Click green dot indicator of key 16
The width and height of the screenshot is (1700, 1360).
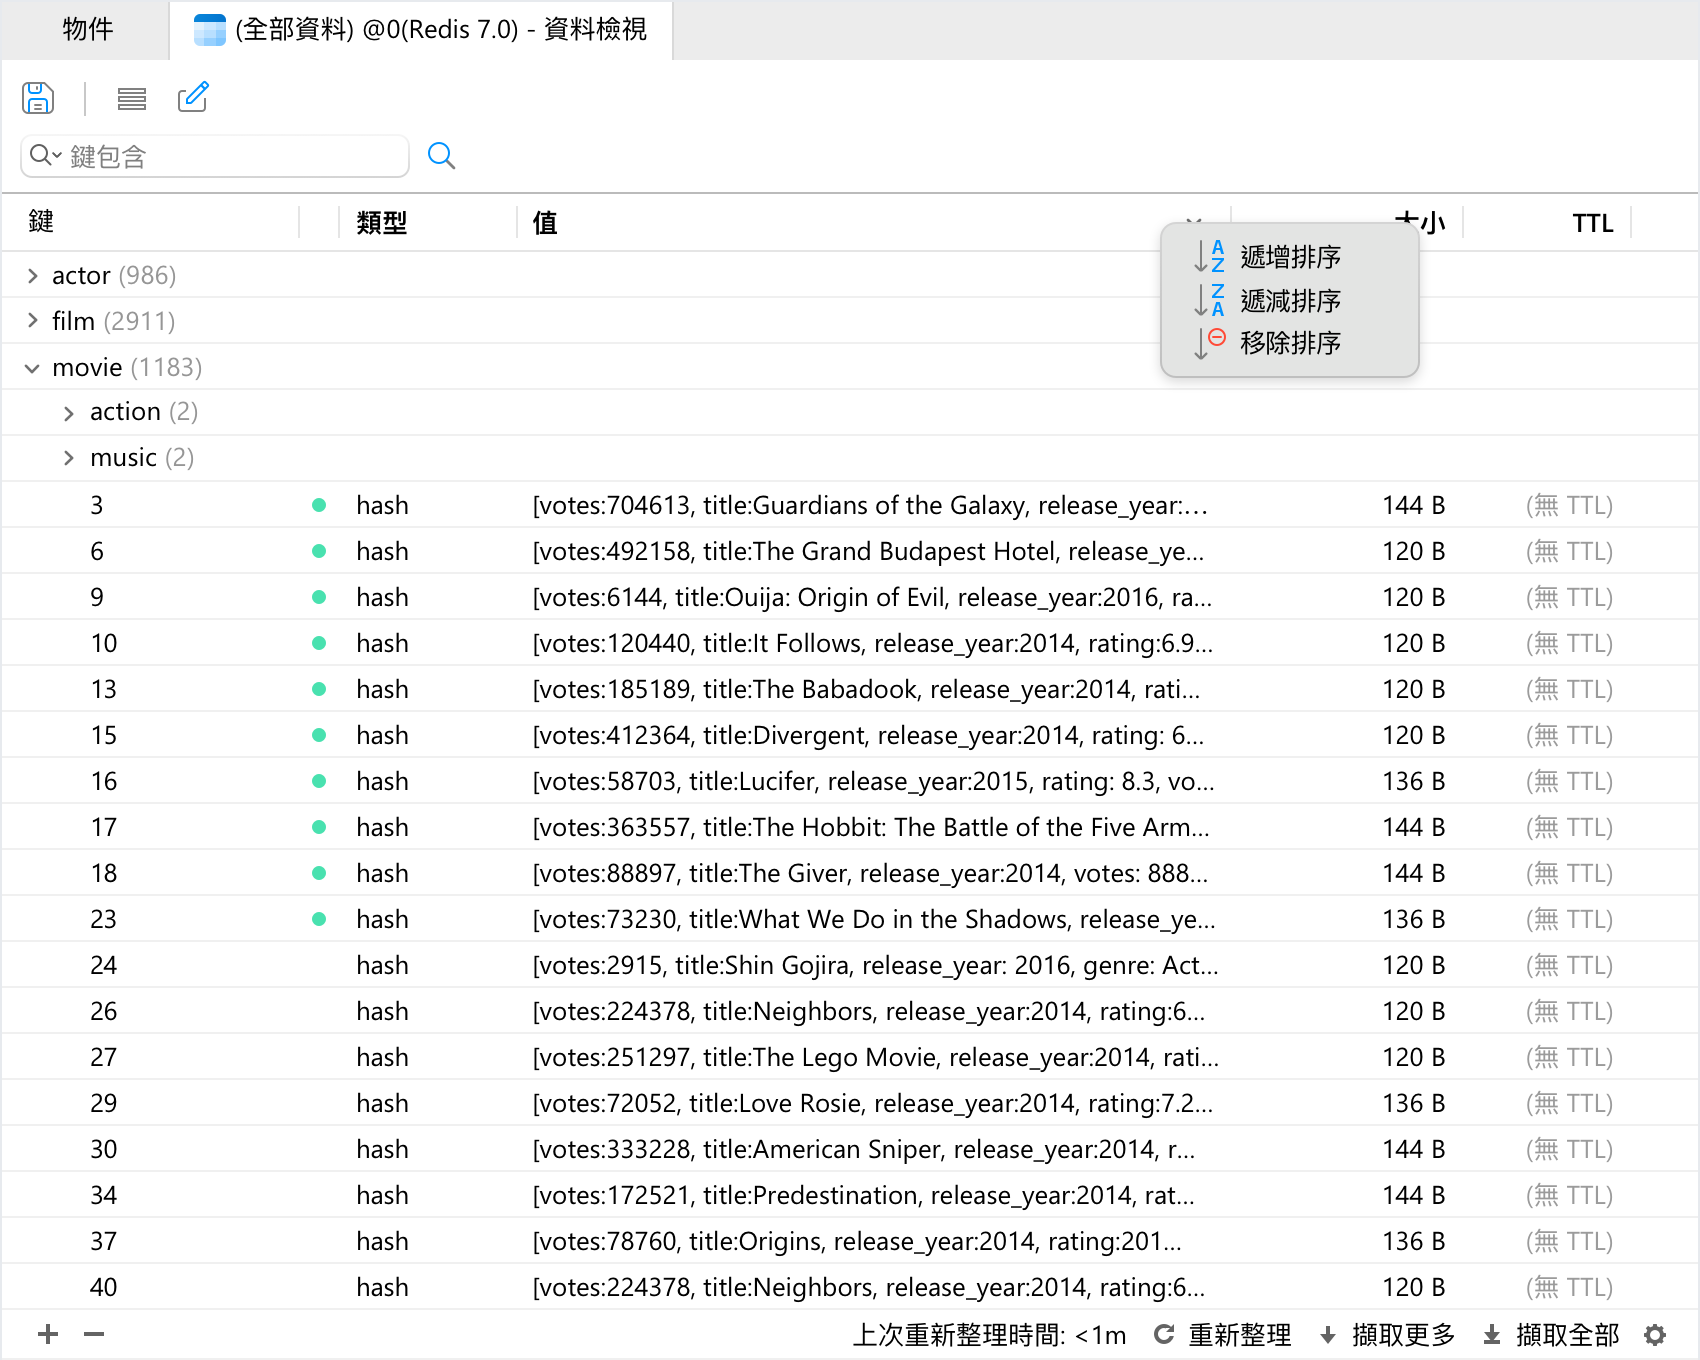point(319,781)
